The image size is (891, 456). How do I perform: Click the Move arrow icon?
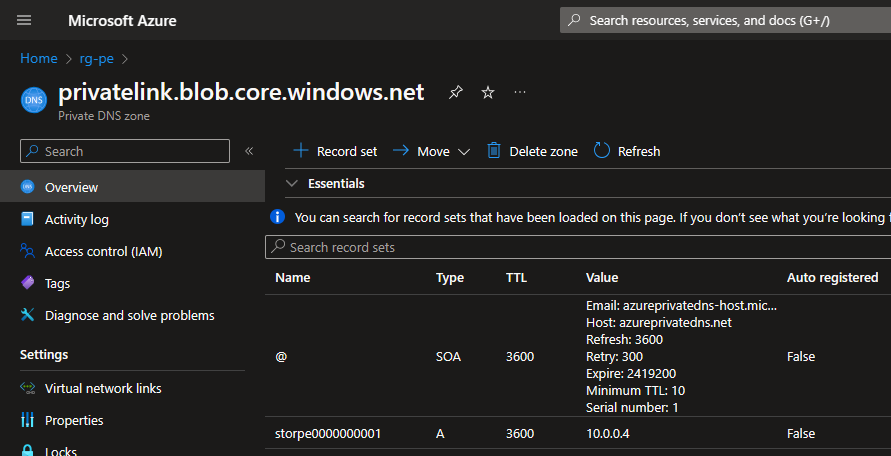[401, 151]
